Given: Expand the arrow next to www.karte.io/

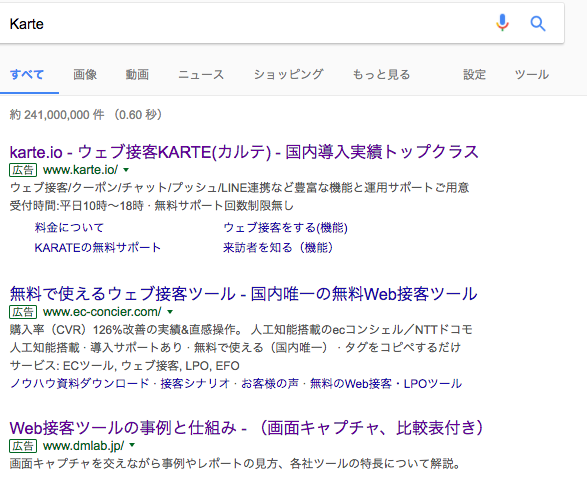Looking at the screenshot, I should point(127,170).
